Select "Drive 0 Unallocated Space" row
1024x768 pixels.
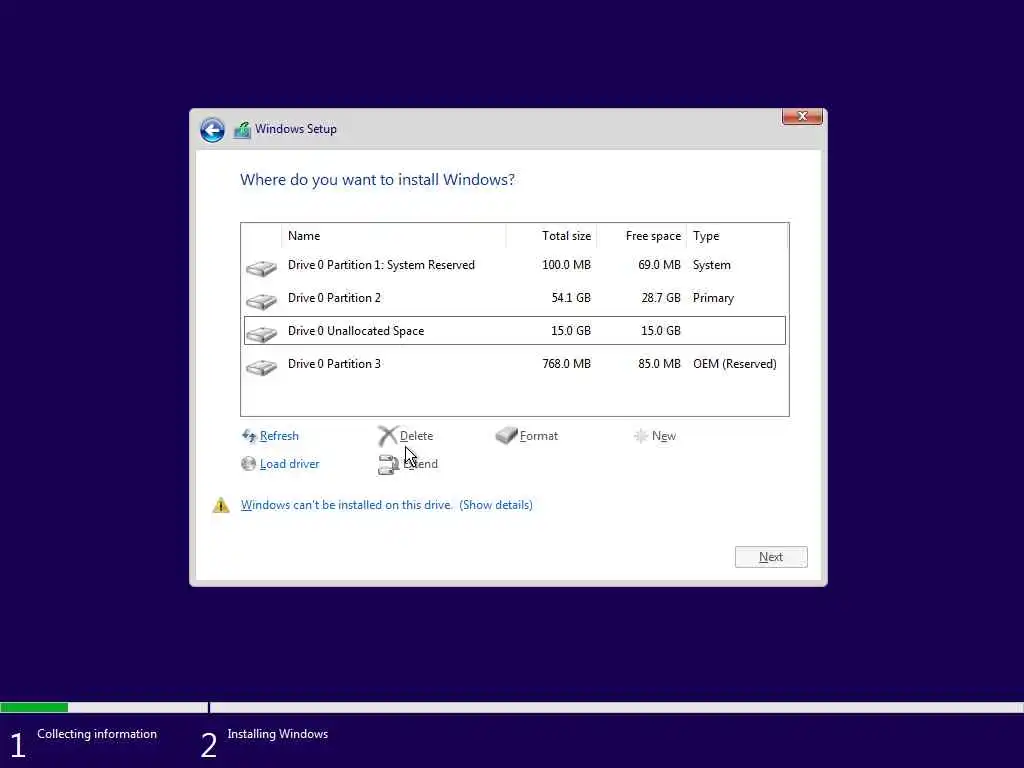(x=515, y=330)
